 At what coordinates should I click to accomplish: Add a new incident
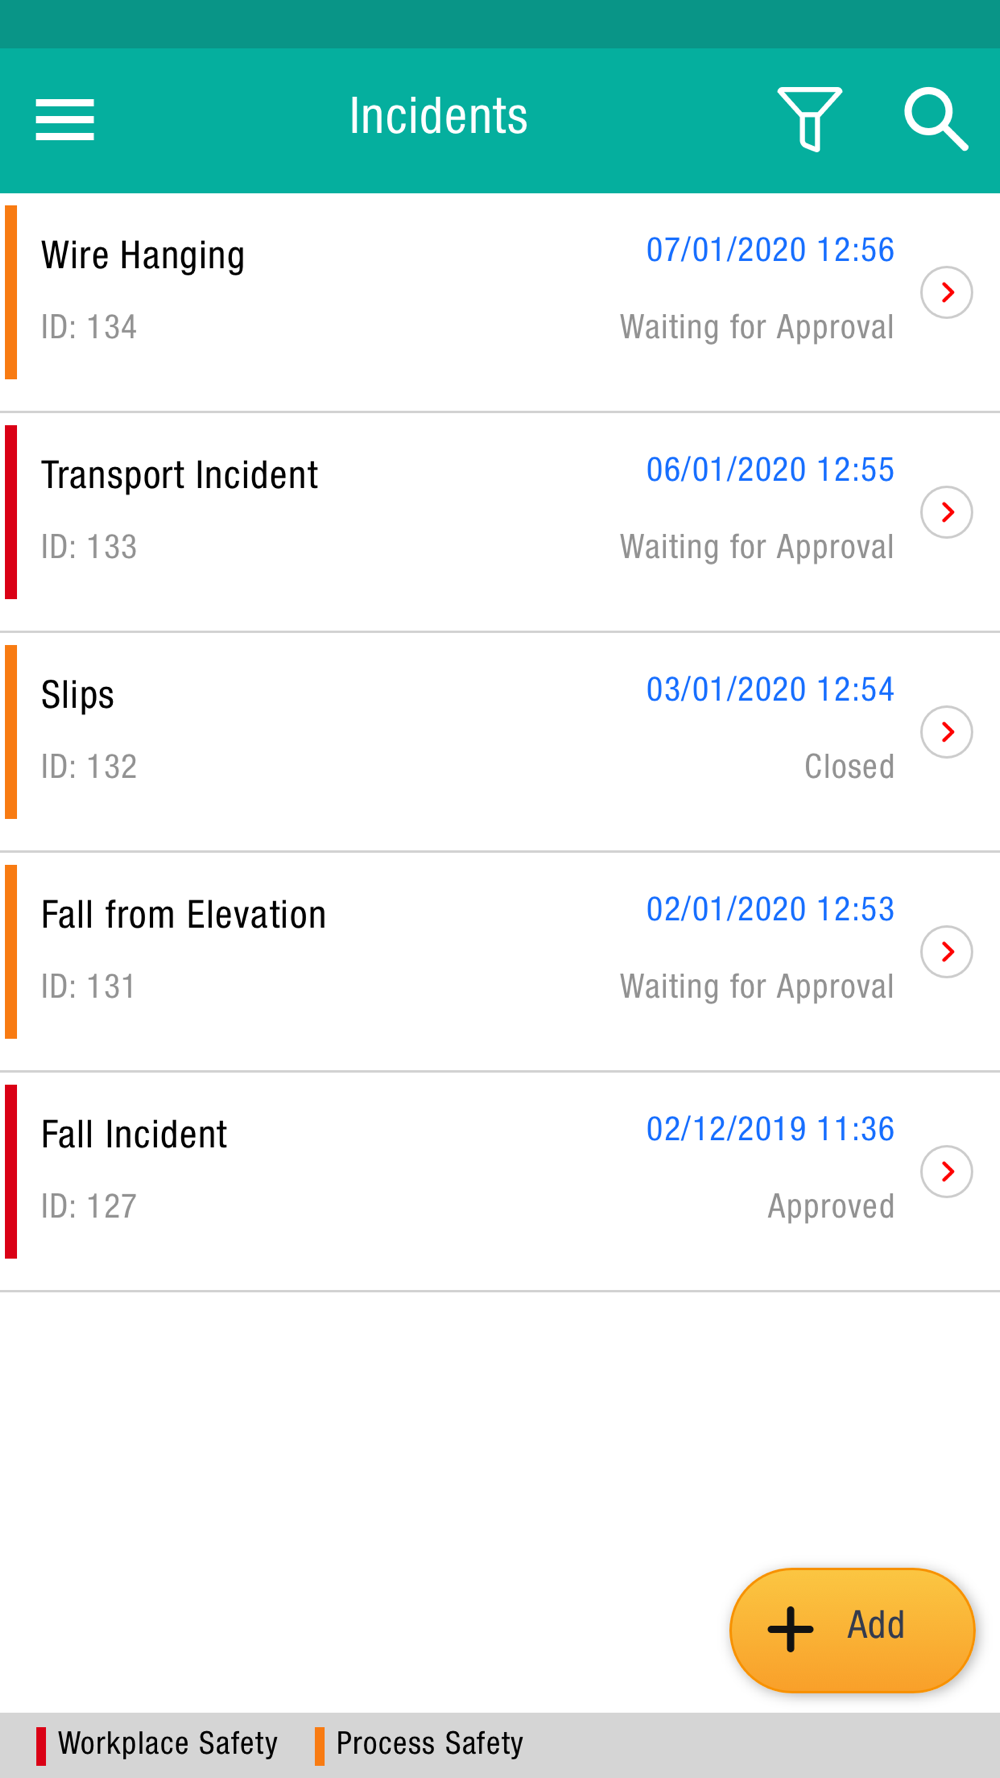pos(852,1630)
